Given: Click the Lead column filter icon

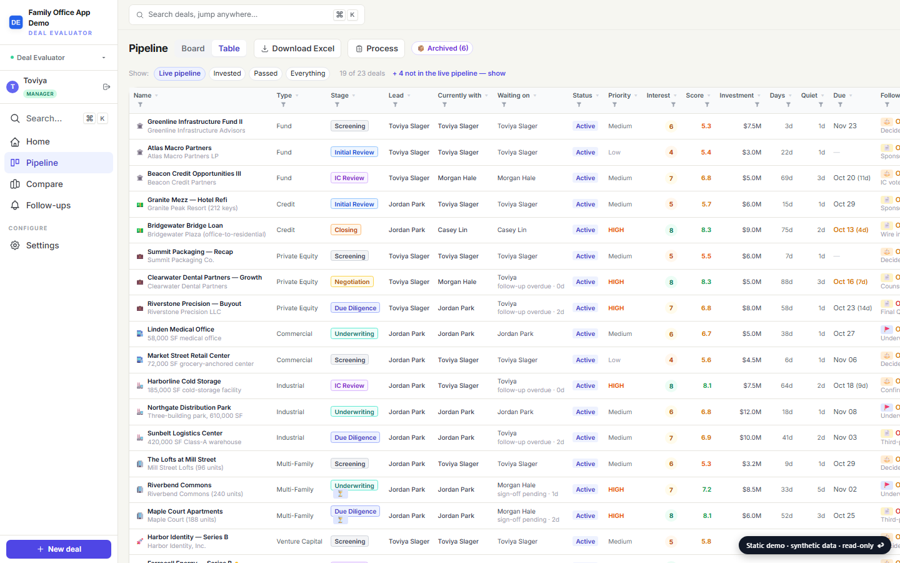Looking at the screenshot, I should tap(395, 104).
